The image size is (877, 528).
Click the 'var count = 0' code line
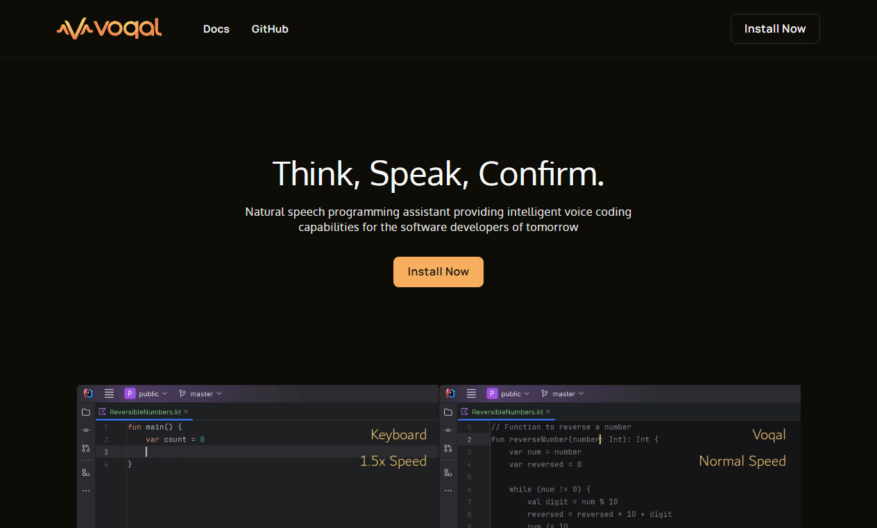175,440
